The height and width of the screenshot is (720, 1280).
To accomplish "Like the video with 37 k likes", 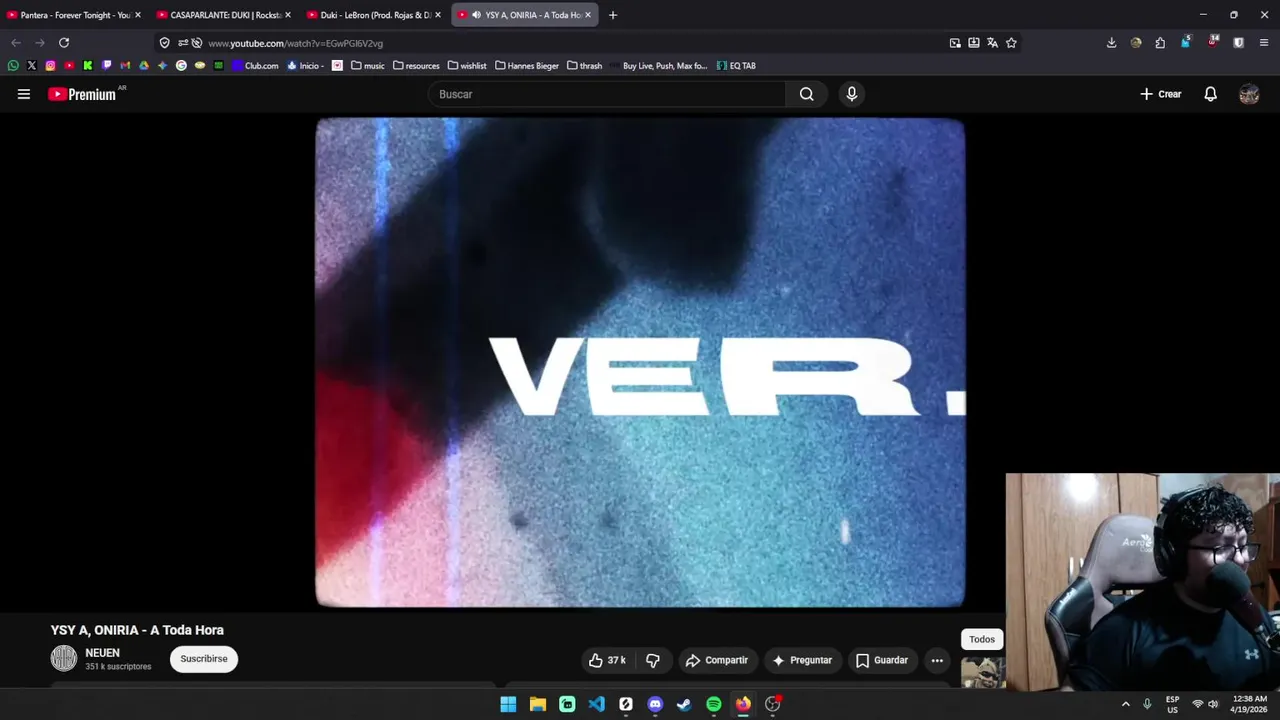I will click(607, 660).
